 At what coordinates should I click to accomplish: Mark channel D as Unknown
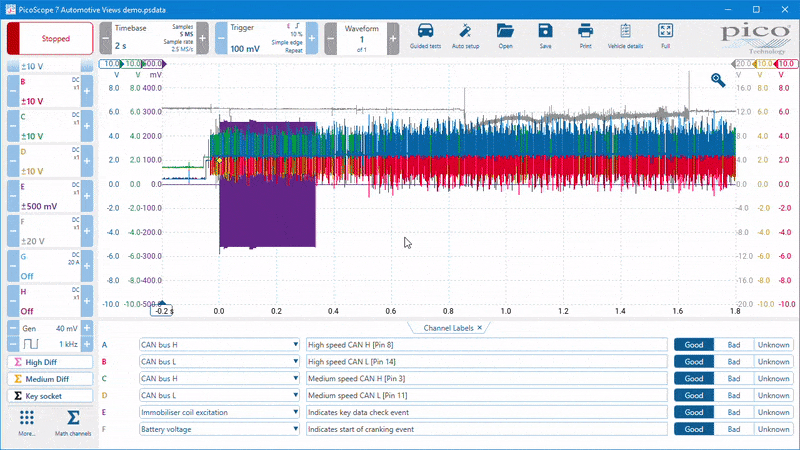click(773, 395)
